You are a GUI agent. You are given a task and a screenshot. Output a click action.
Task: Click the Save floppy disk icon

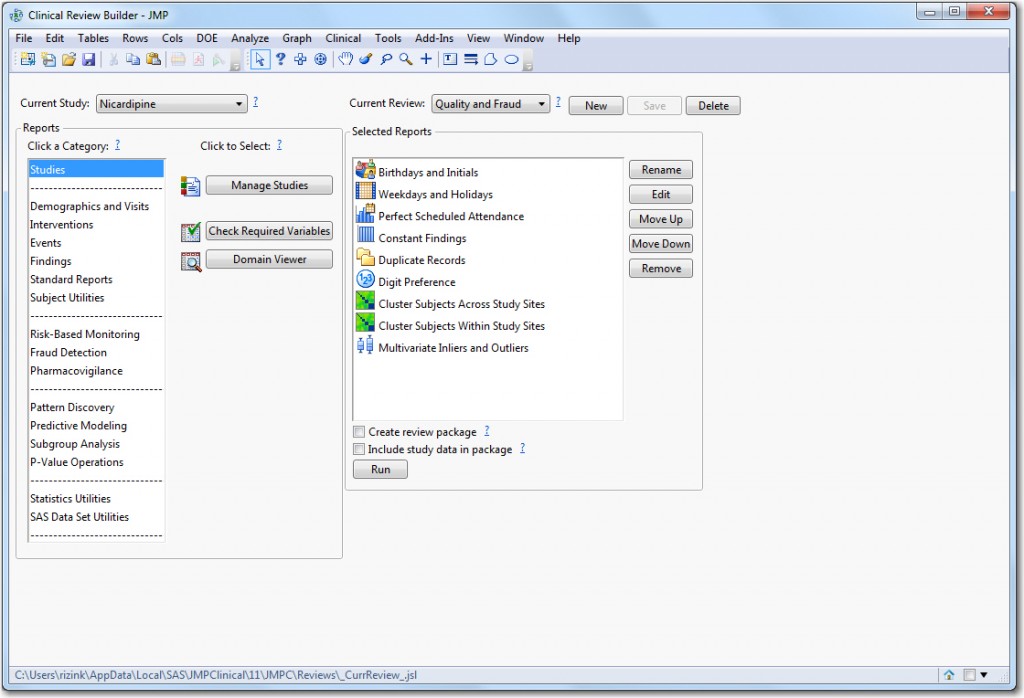[89, 59]
